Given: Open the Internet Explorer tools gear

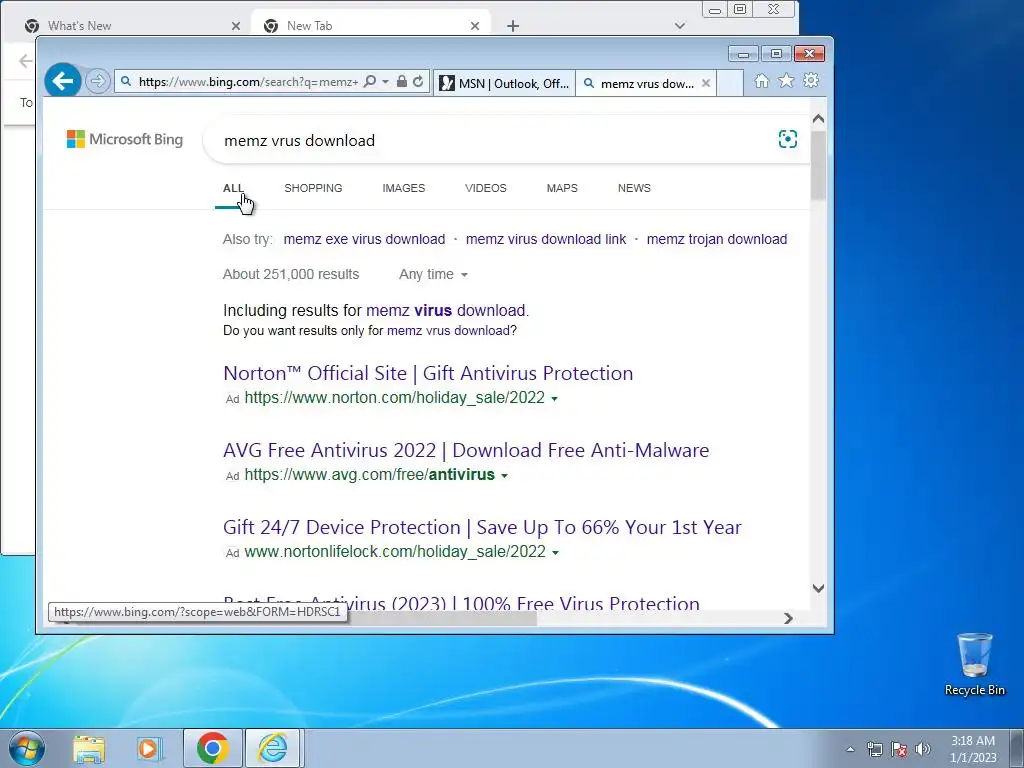Looking at the screenshot, I should (811, 80).
